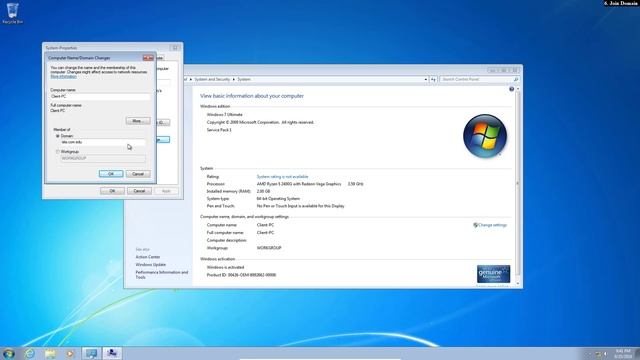Click the scroll down arrow in System window
The width and height of the screenshot is (640, 360).
tap(518, 283)
